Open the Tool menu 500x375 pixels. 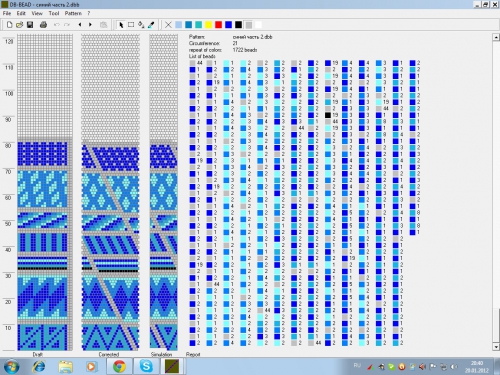(54, 13)
